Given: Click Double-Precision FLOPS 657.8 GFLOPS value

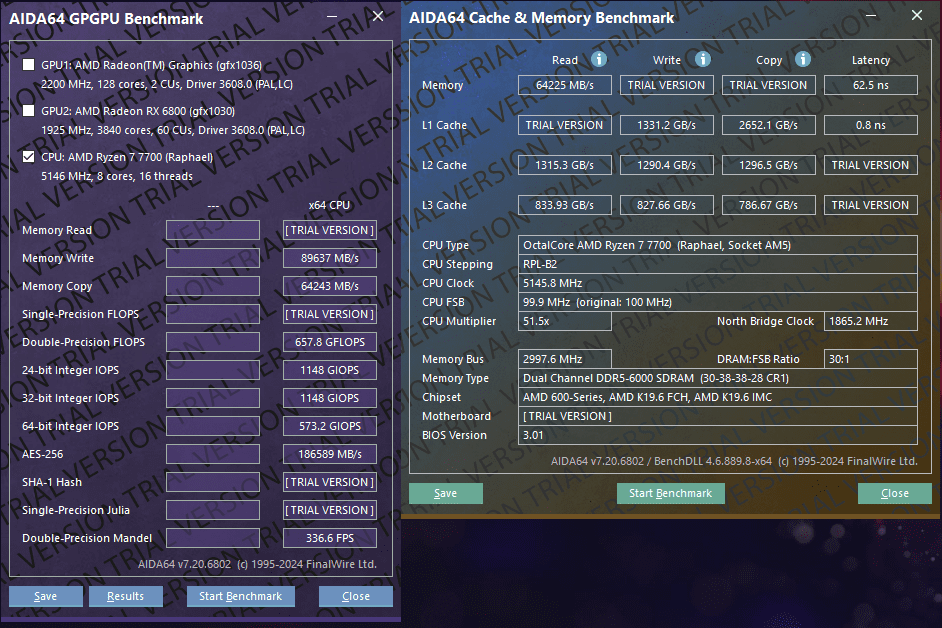Looking at the screenshot, I should pyautogui.click(x=330, y=342).
